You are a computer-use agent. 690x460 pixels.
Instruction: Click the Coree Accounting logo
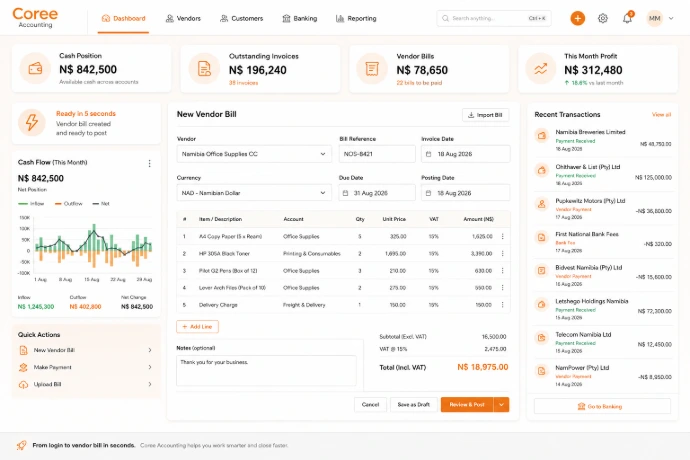pyautogui.click(x=35, y=18)
